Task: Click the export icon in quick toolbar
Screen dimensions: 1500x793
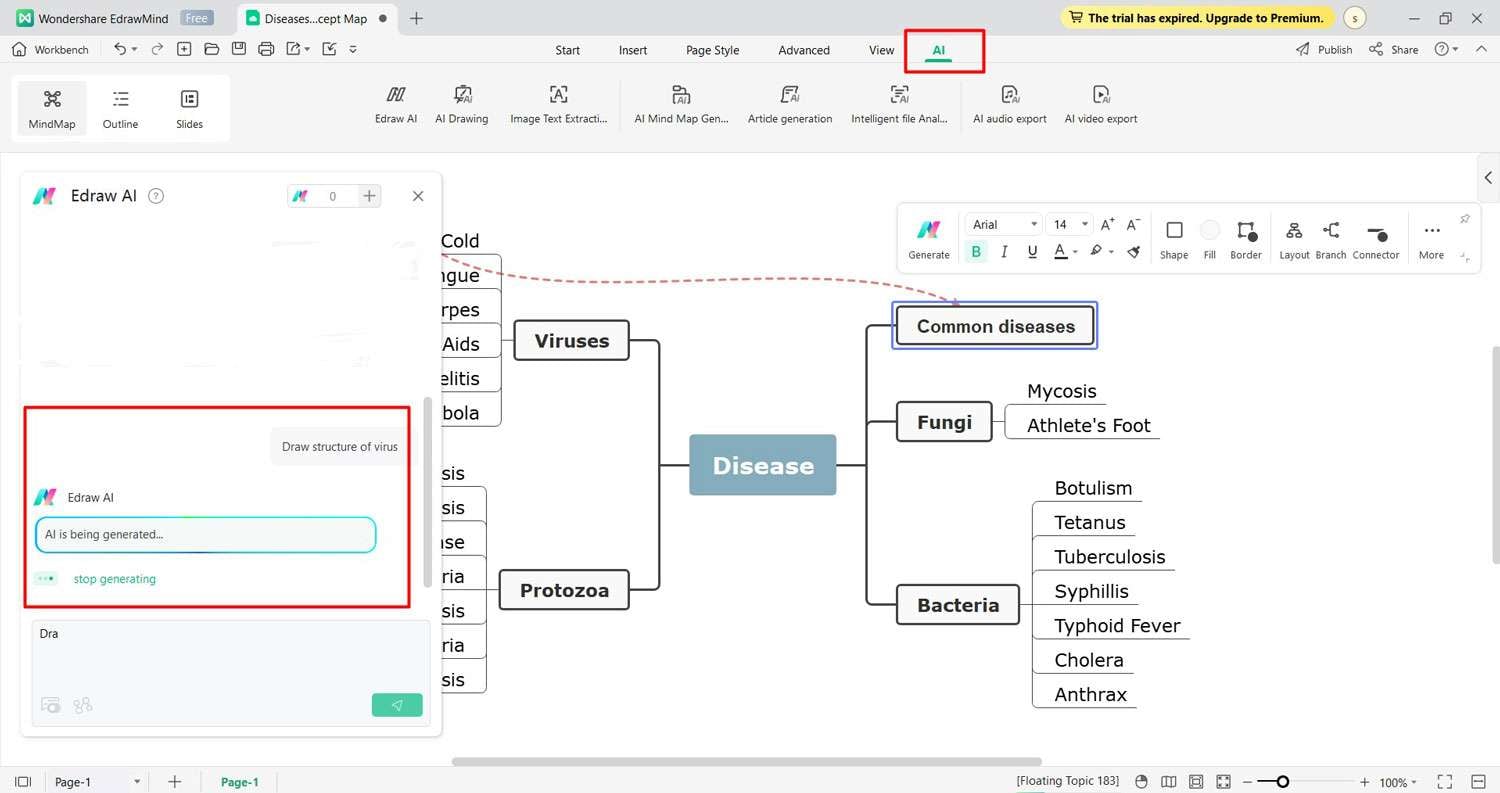Action: pyautogui.click(x=293, y=49)
